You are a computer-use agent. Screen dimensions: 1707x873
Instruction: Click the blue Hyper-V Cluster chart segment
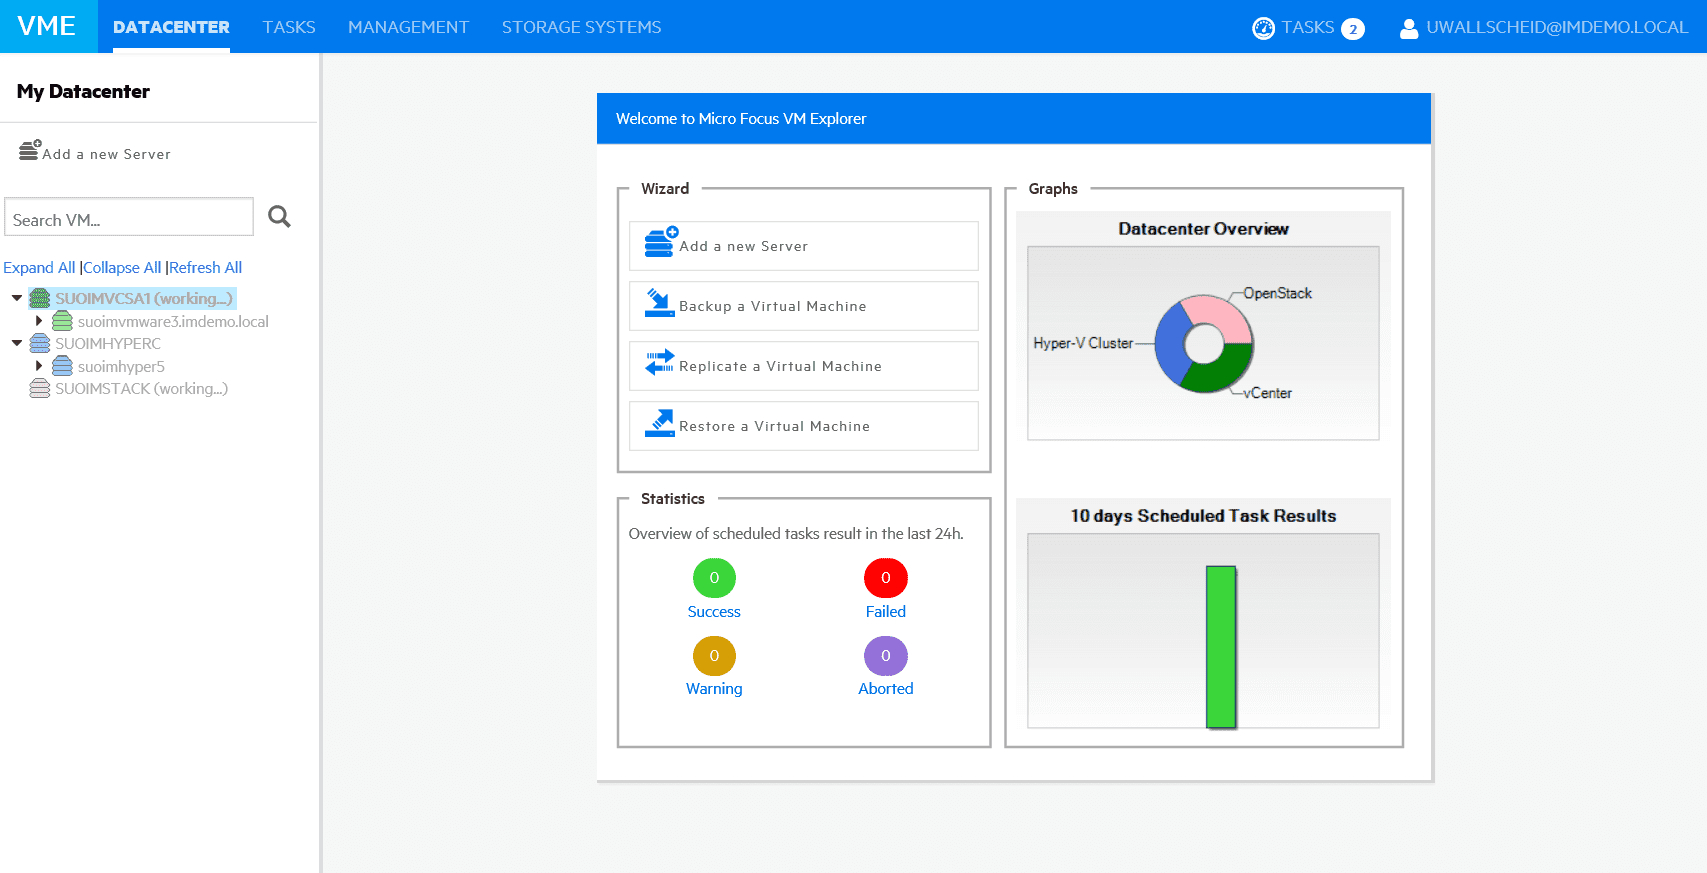(1170, 345)
